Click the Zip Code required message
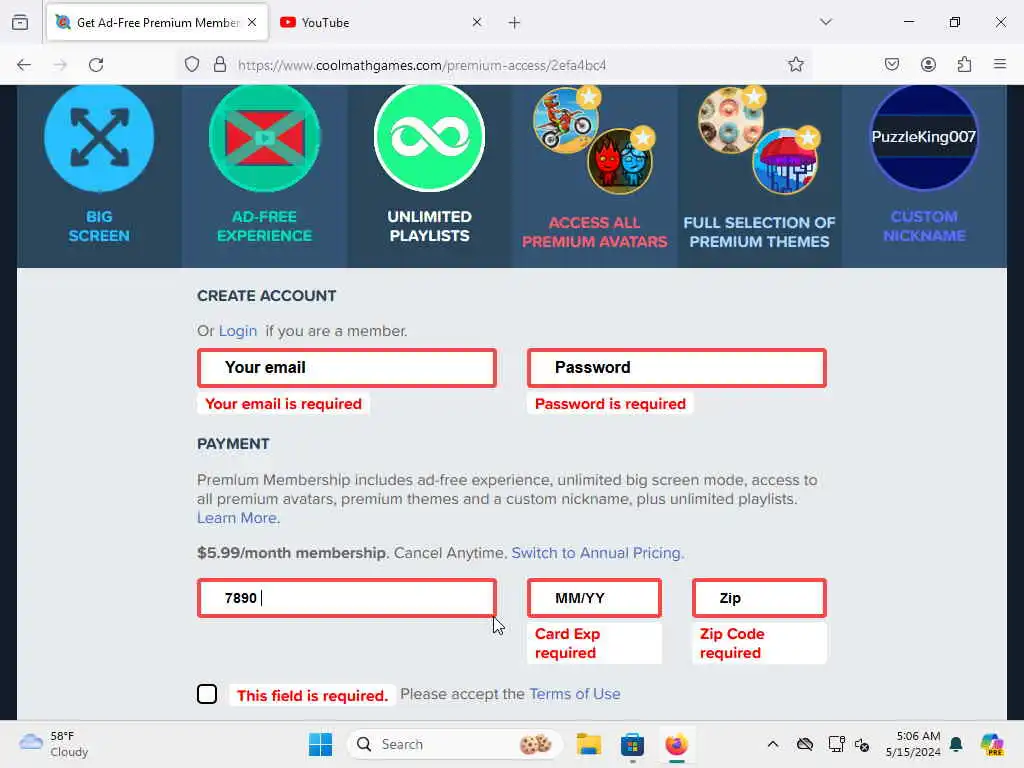The width and height of the screenshot is (1024, 768). click(x=760, y=643)
